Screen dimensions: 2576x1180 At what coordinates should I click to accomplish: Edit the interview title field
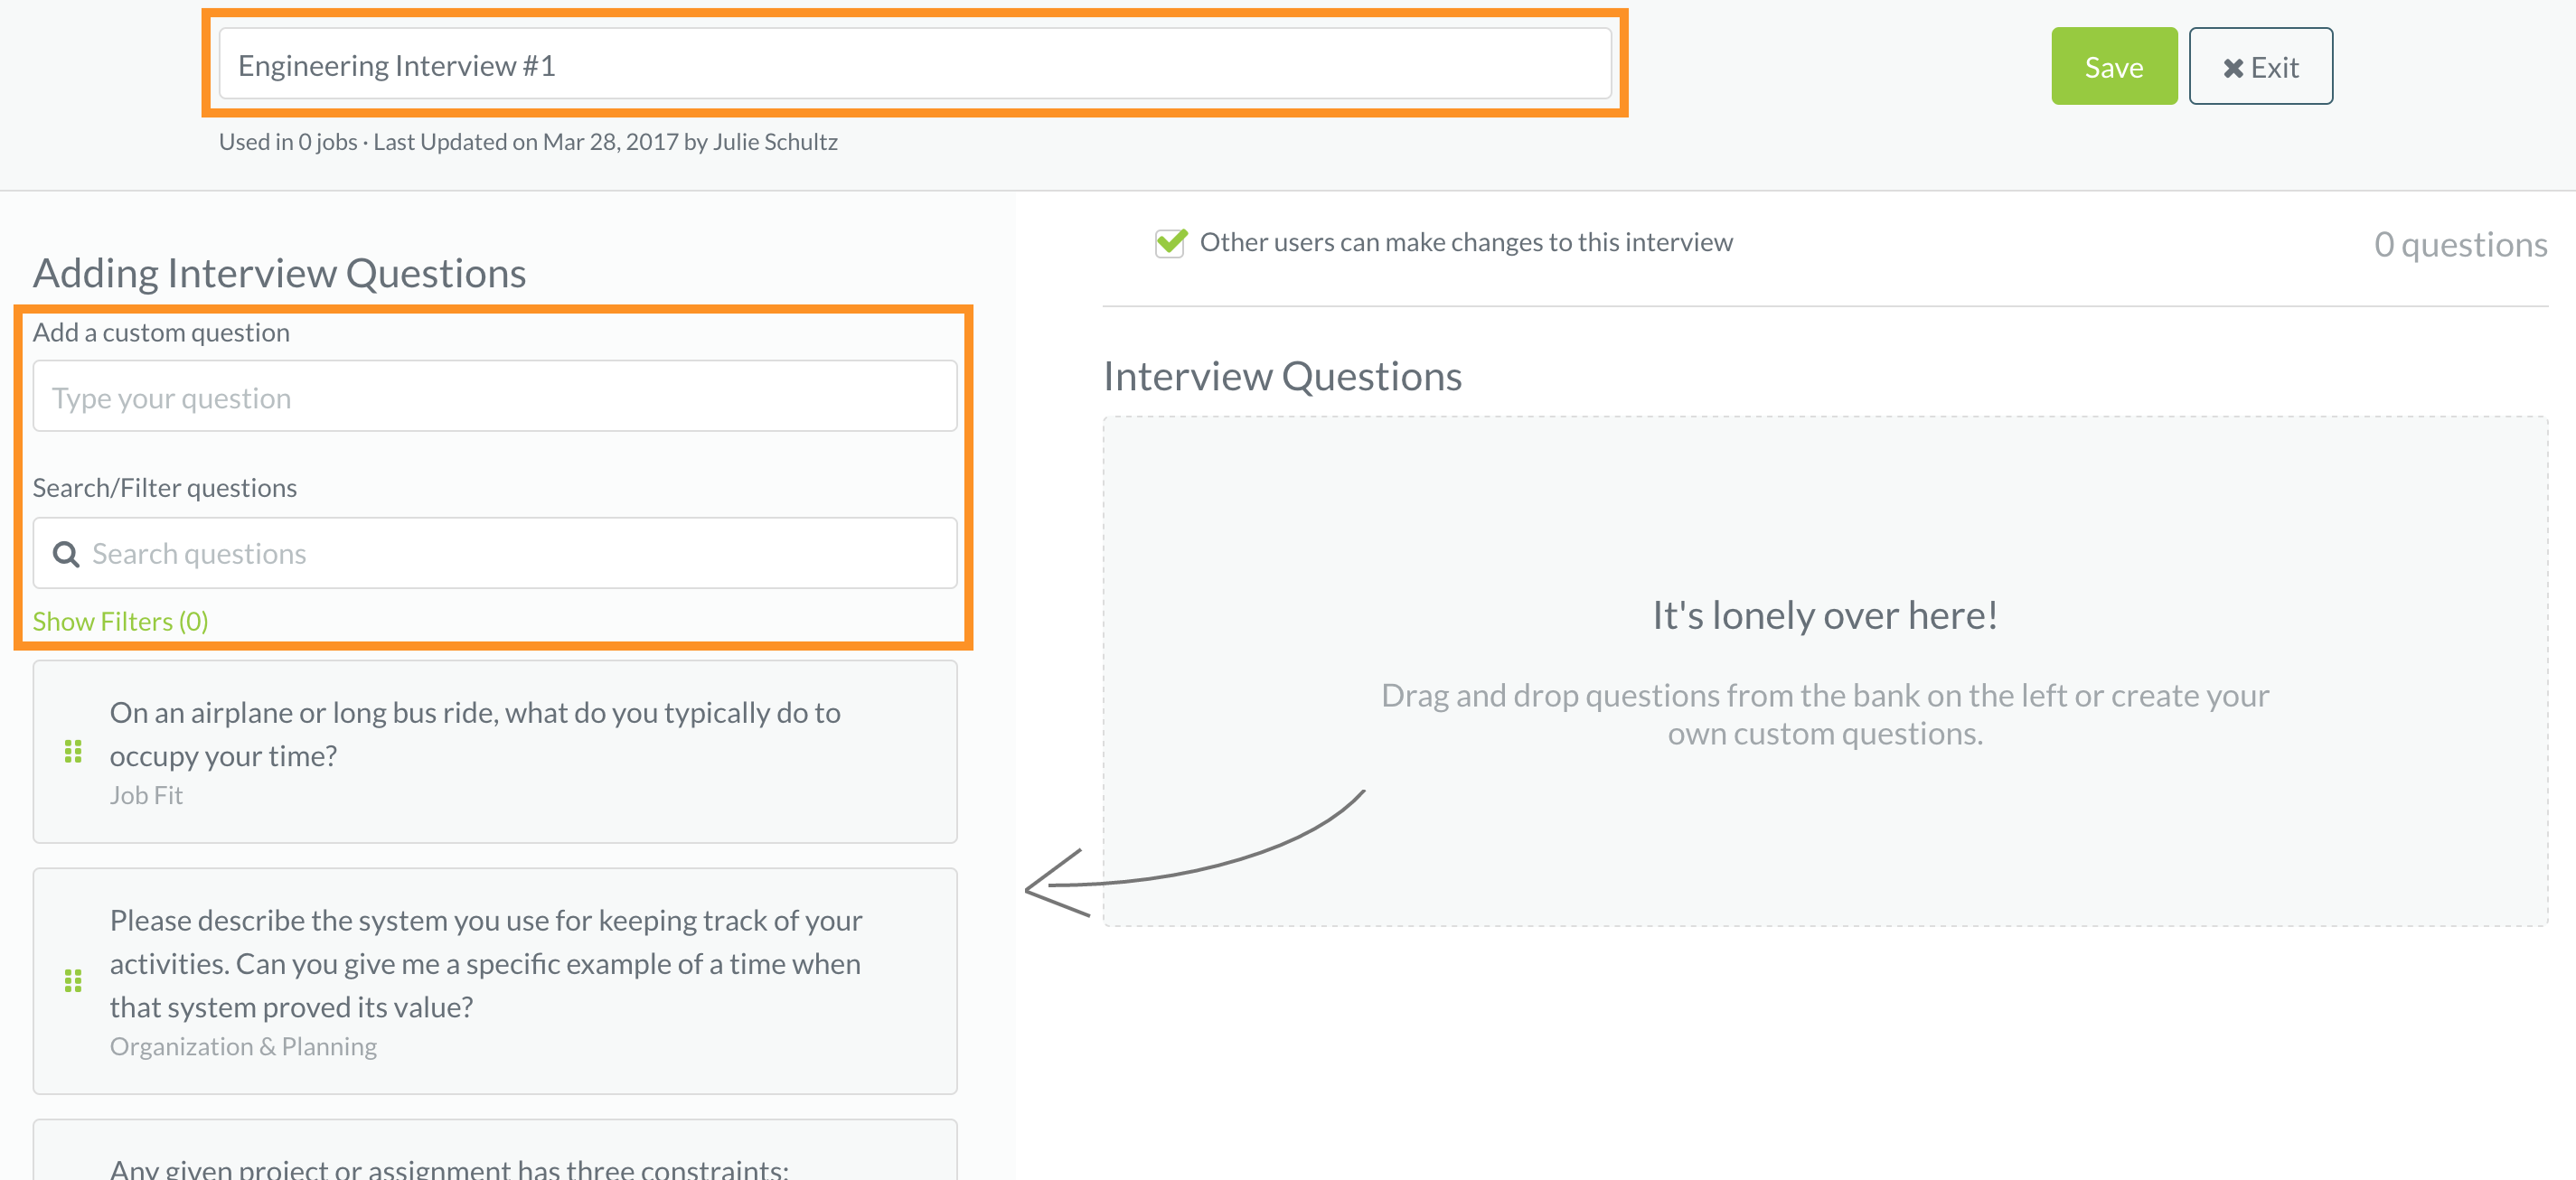(x=915, y=64)
